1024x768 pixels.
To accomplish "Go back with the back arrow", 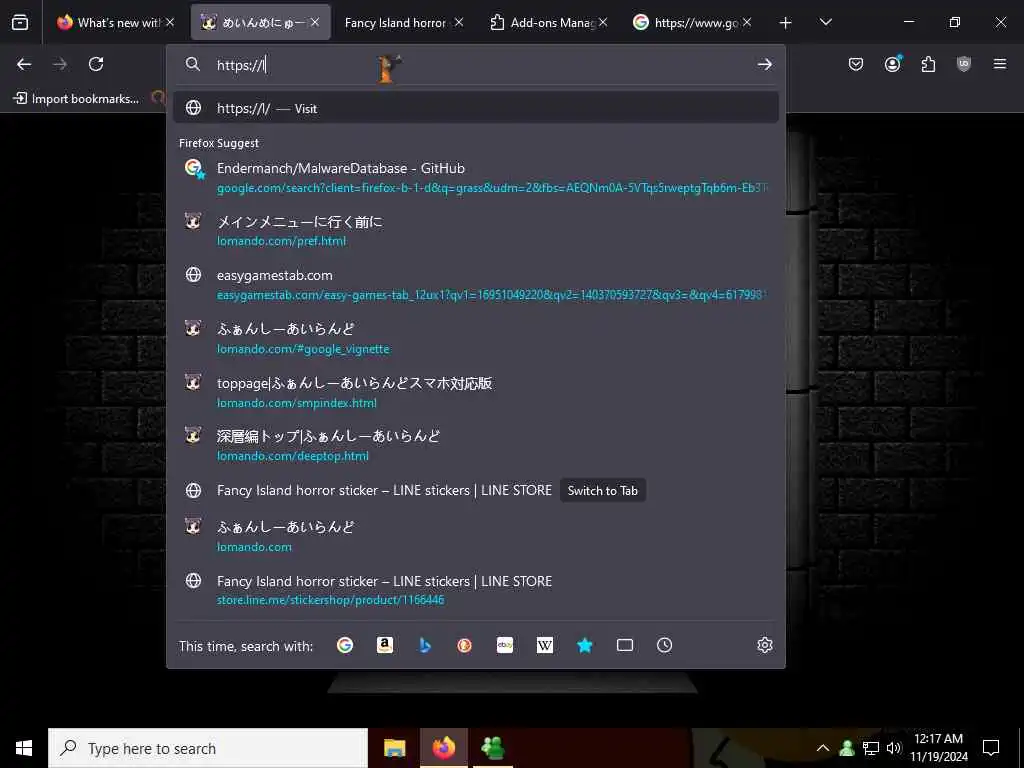I will (x=24, y=64).
